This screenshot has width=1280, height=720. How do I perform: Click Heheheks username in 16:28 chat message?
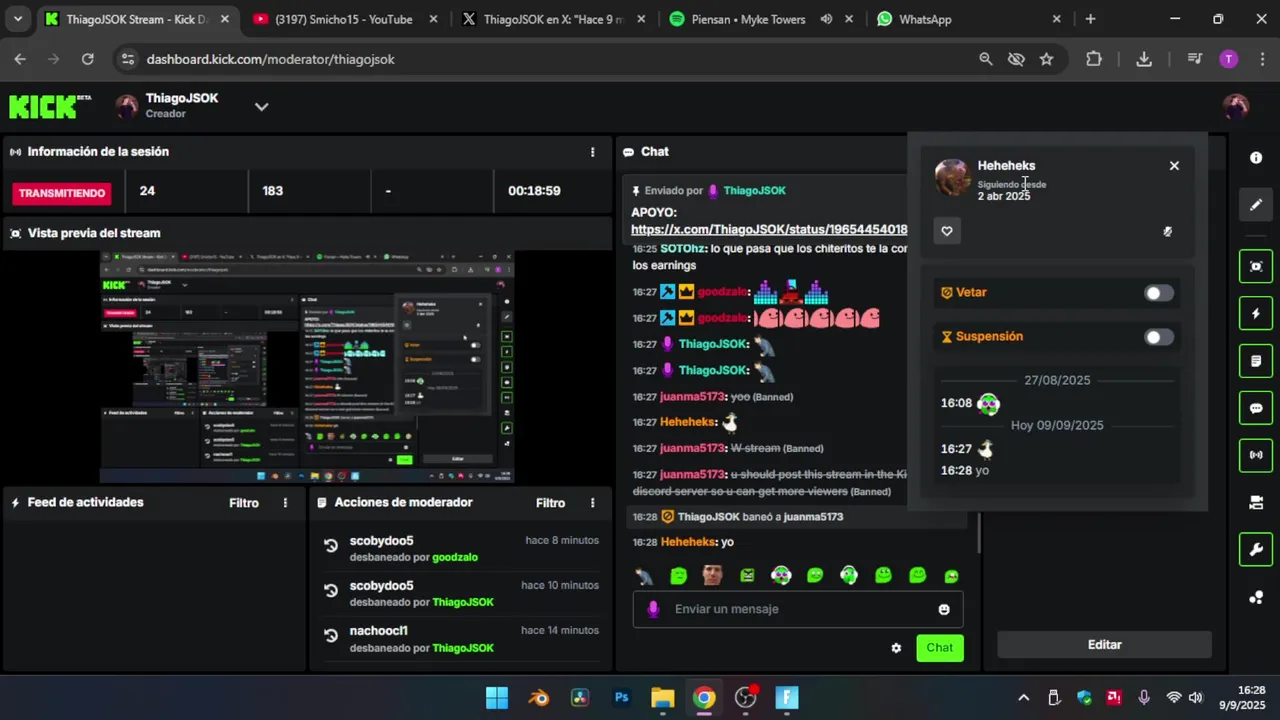(x=688, y=542)
